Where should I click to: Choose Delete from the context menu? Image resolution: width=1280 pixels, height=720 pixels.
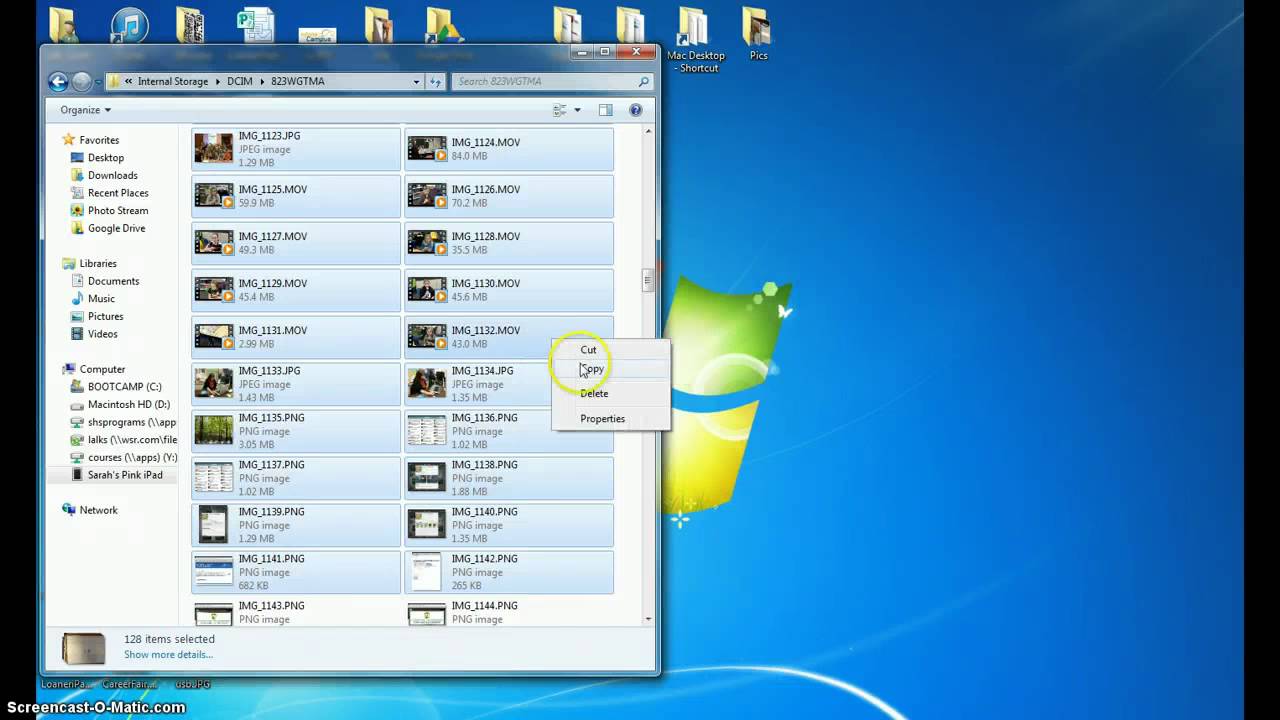pyautogui.click(x=610, y=393)
